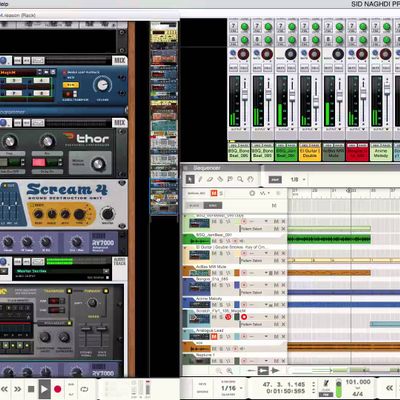The height and width of the screenshot is (400, 400).
Task: Select the Magnify tool in Sequencer toolbar
Action: pos(240,179)
